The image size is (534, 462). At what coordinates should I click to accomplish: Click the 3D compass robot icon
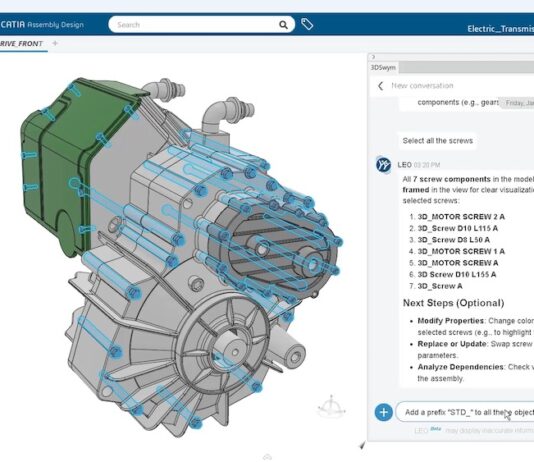click(331, 407)
